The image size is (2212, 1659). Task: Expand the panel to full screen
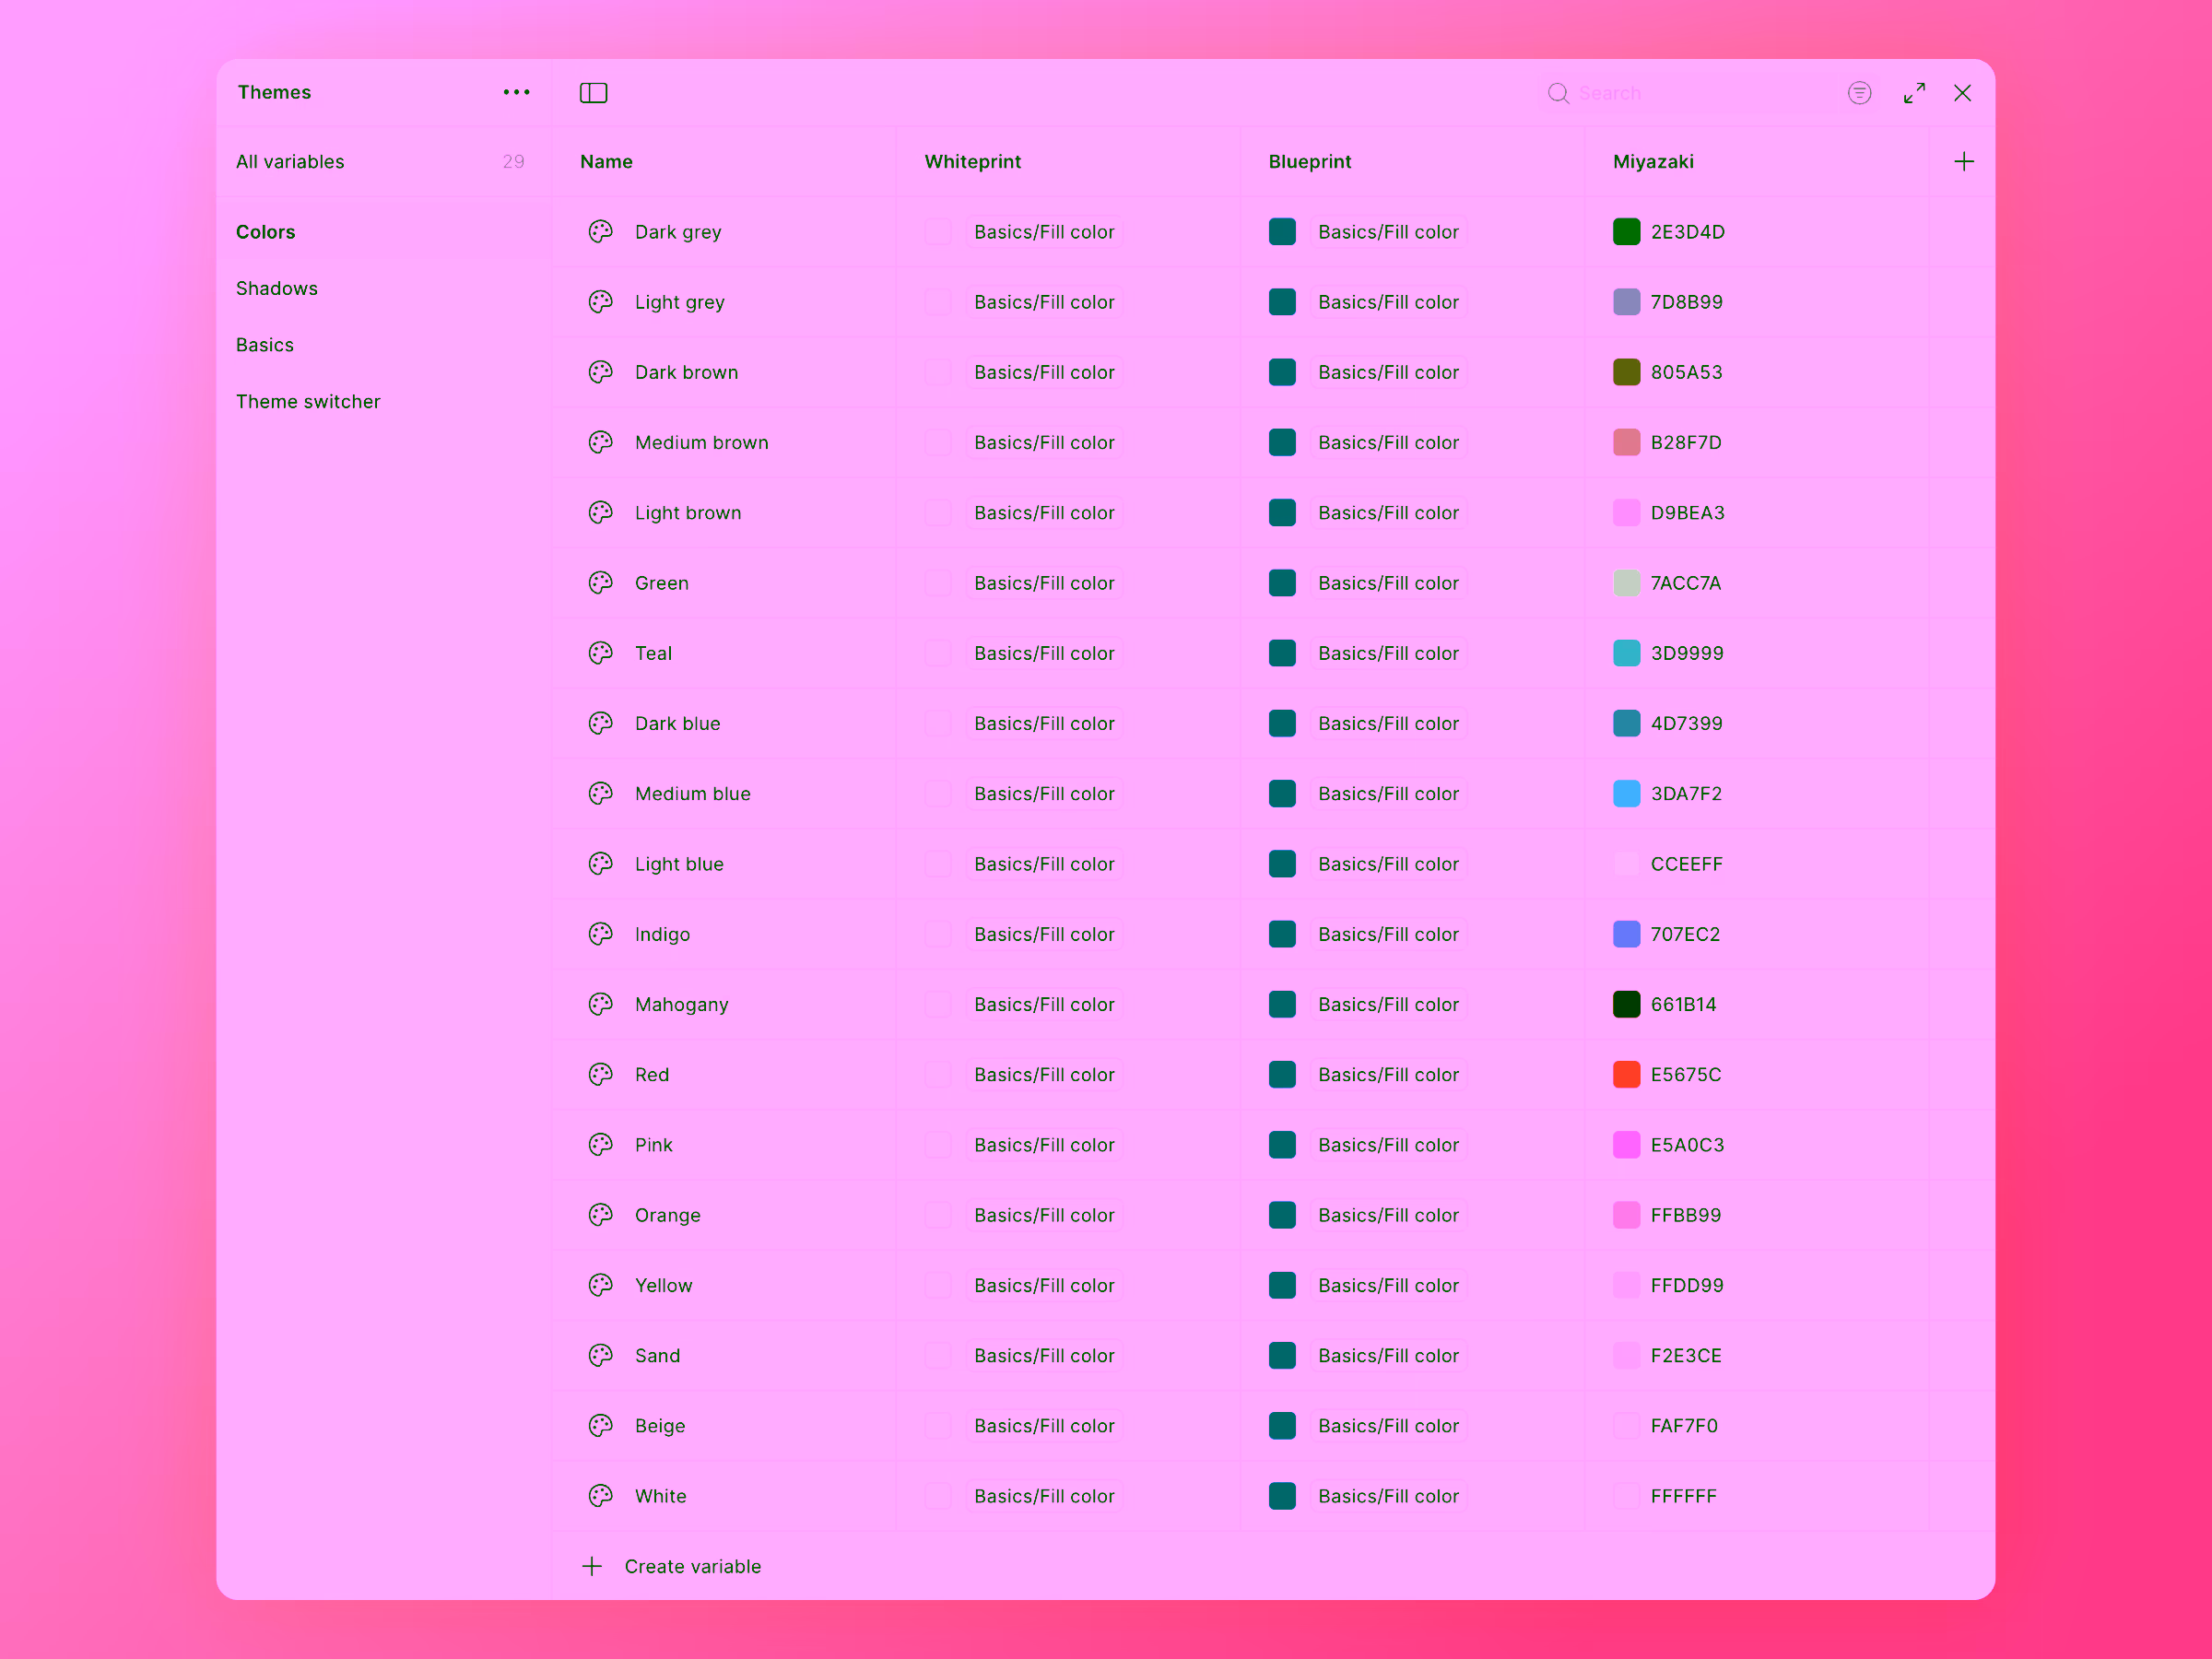(x=1915, y=92)
